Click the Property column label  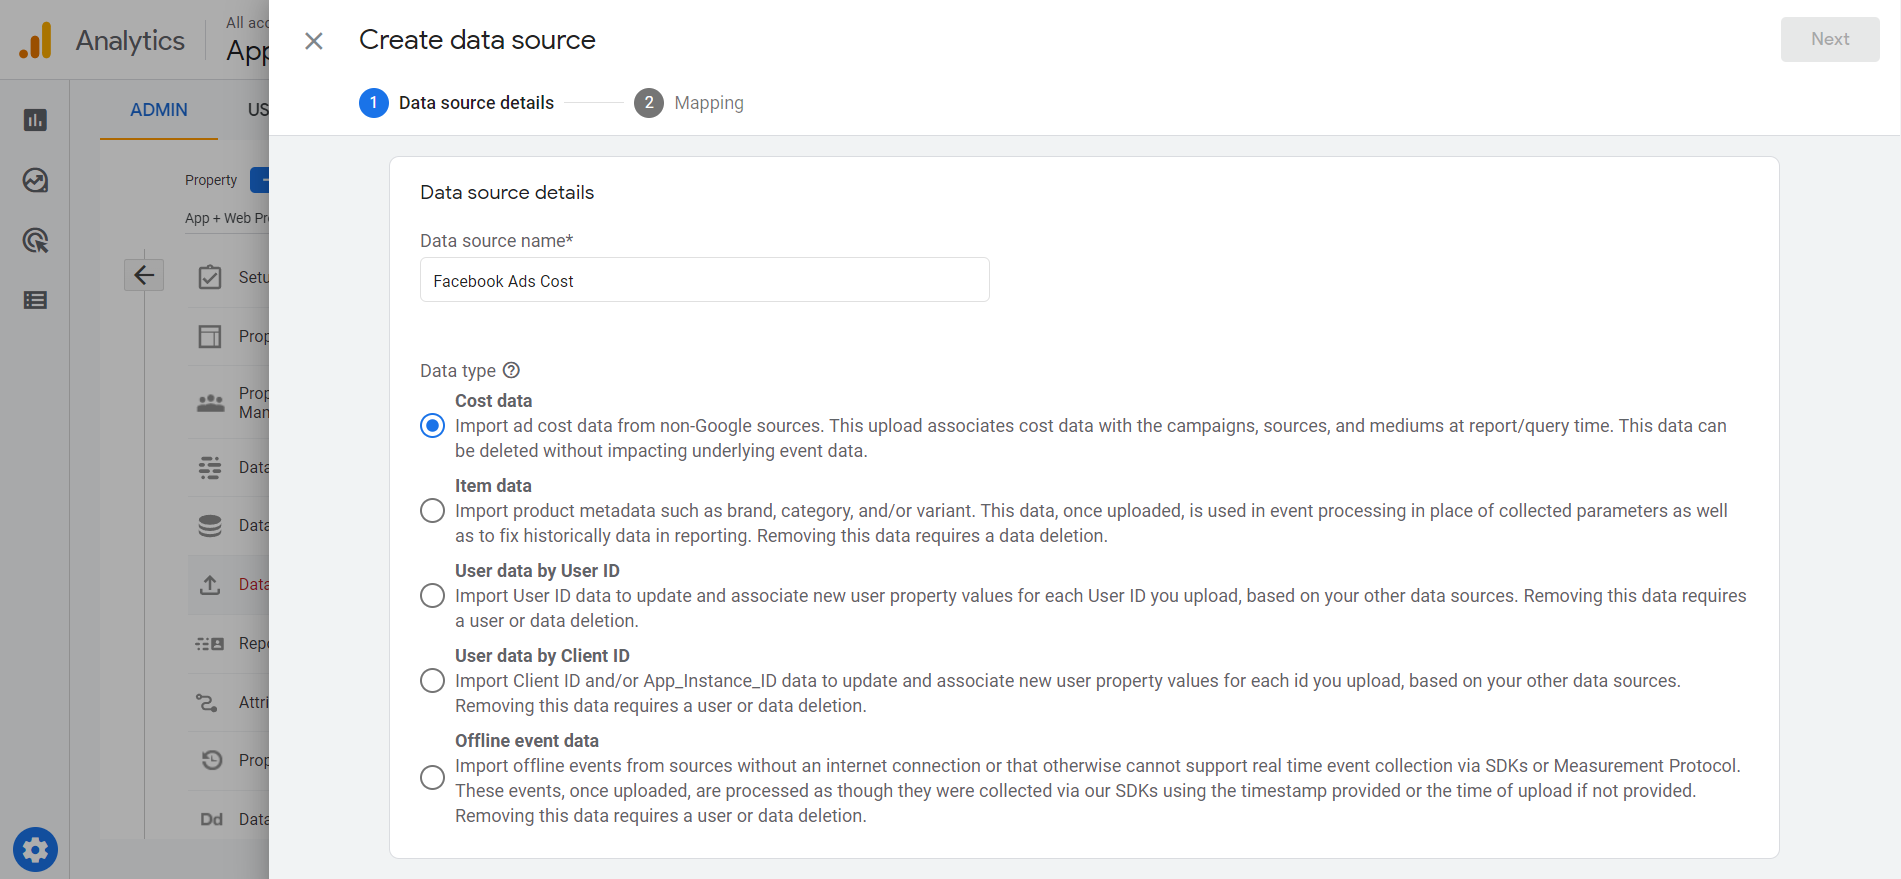click(211, 180)
